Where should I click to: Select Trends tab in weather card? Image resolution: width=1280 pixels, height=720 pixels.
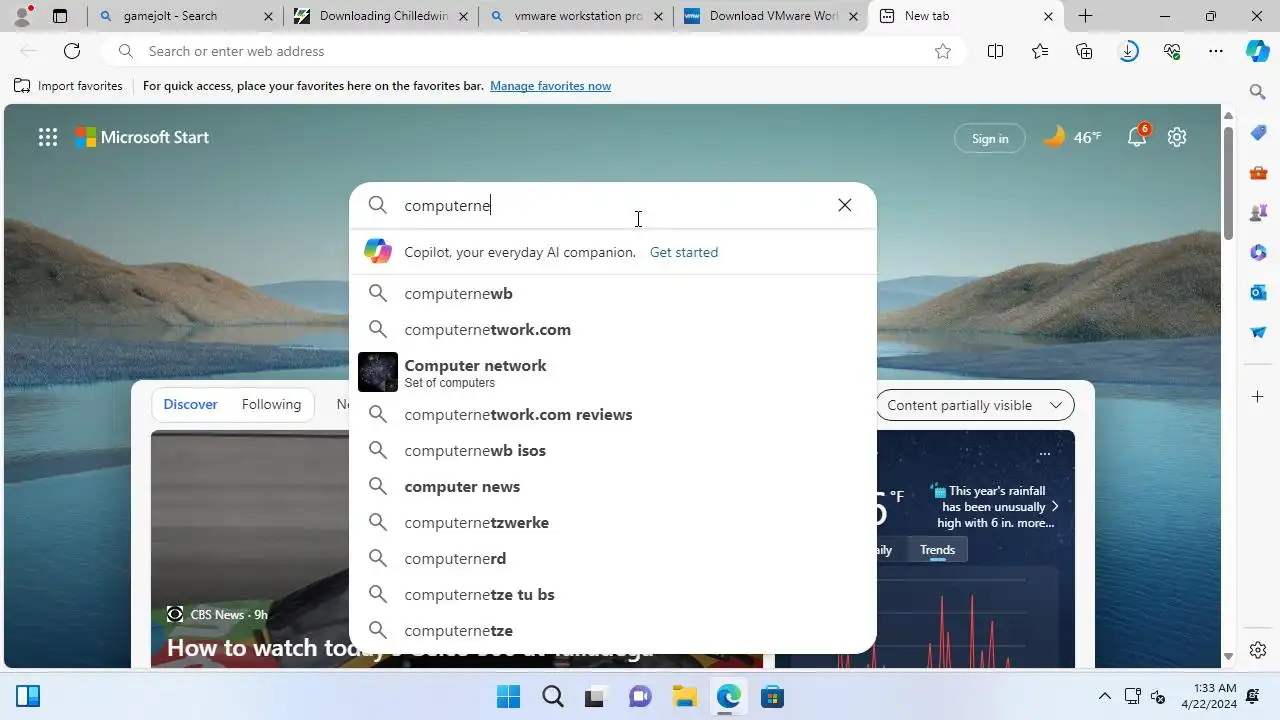[937, 550]
